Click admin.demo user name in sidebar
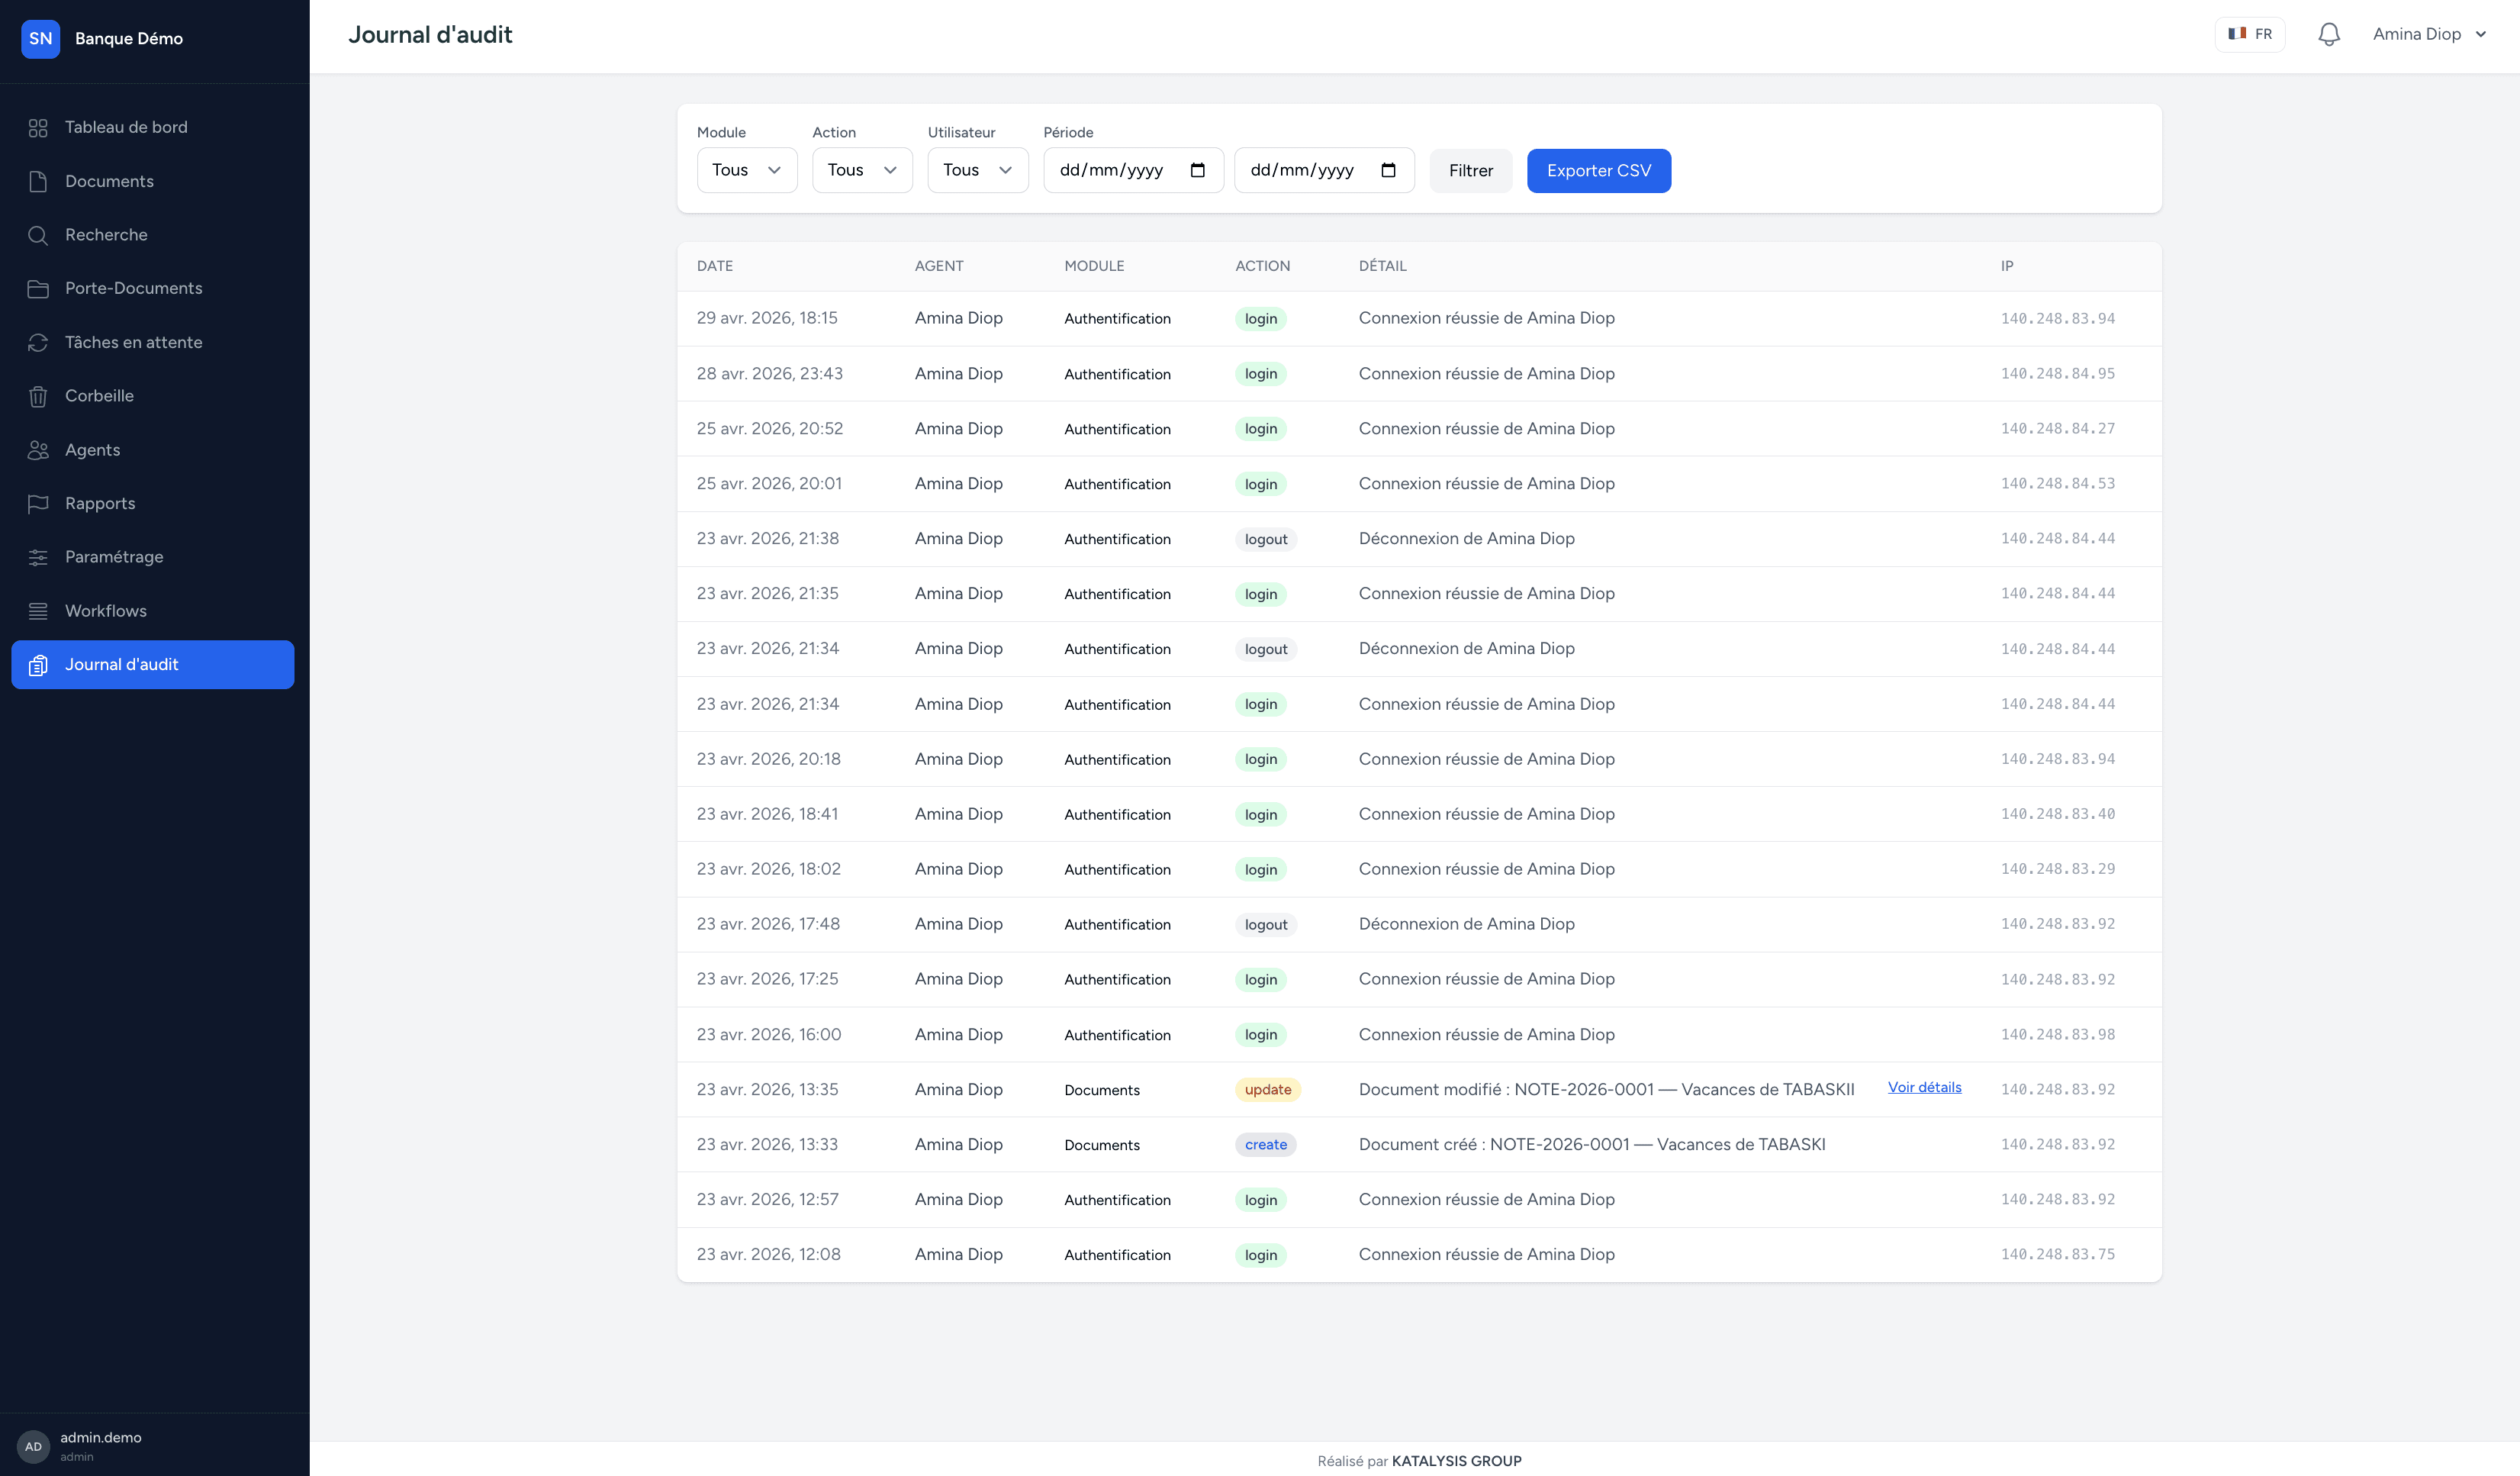The image size is (2520, 1476). [101, 1437]
